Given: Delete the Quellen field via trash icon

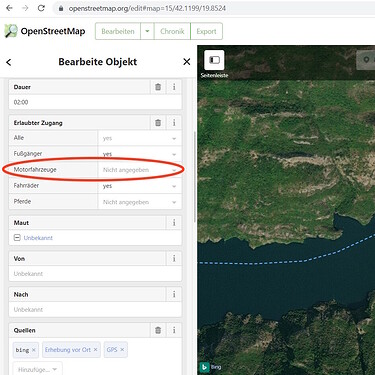Looking at the screenshot, I should pos(158,330).
